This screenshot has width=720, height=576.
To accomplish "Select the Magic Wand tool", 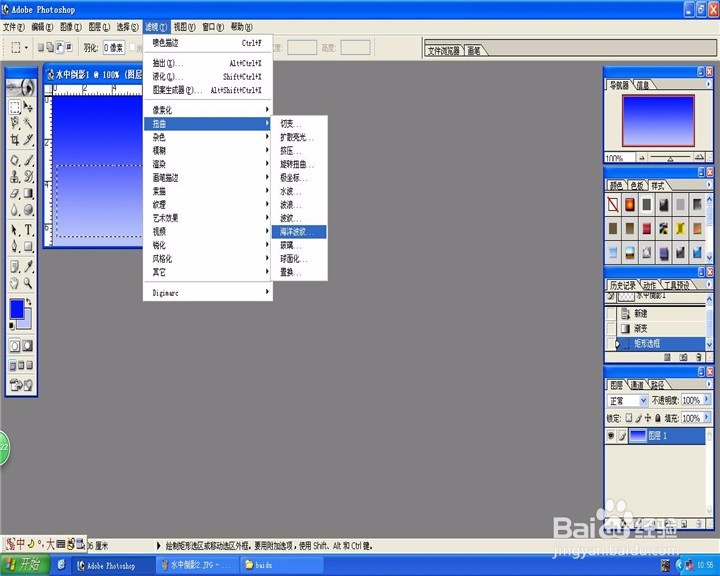I will coord(28,123).
